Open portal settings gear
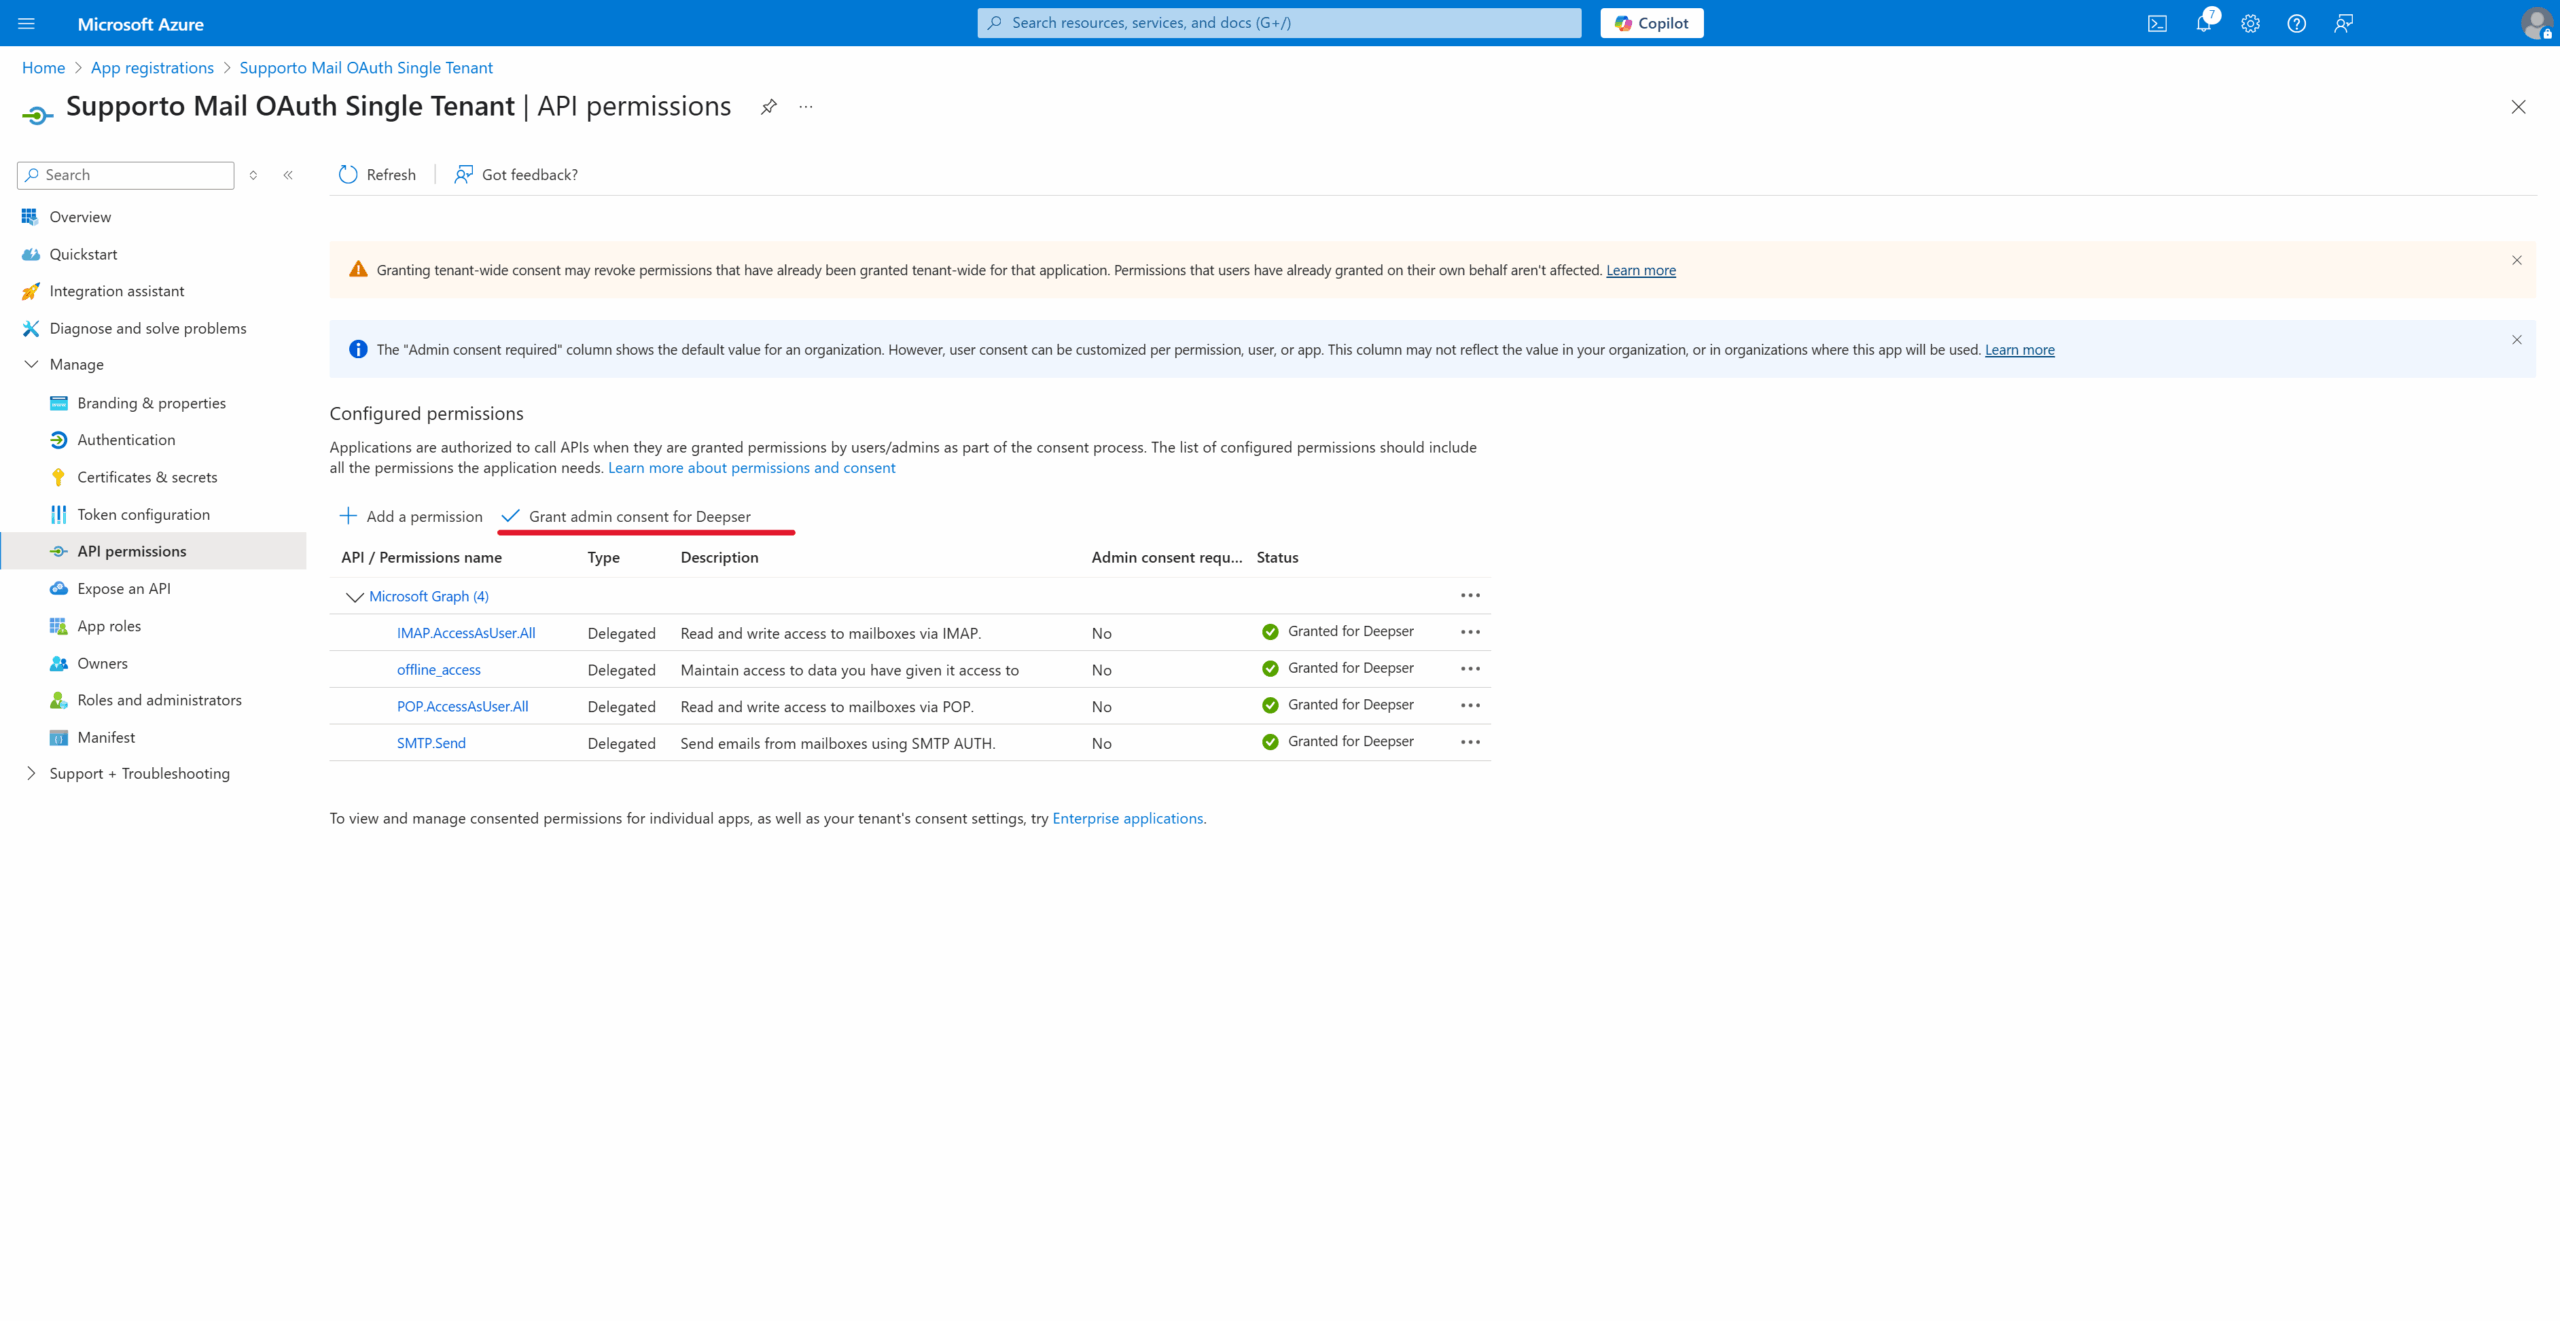The width and height of the screenshot is (2560, 1321). pyautogui.click(x=2250, y=23)
